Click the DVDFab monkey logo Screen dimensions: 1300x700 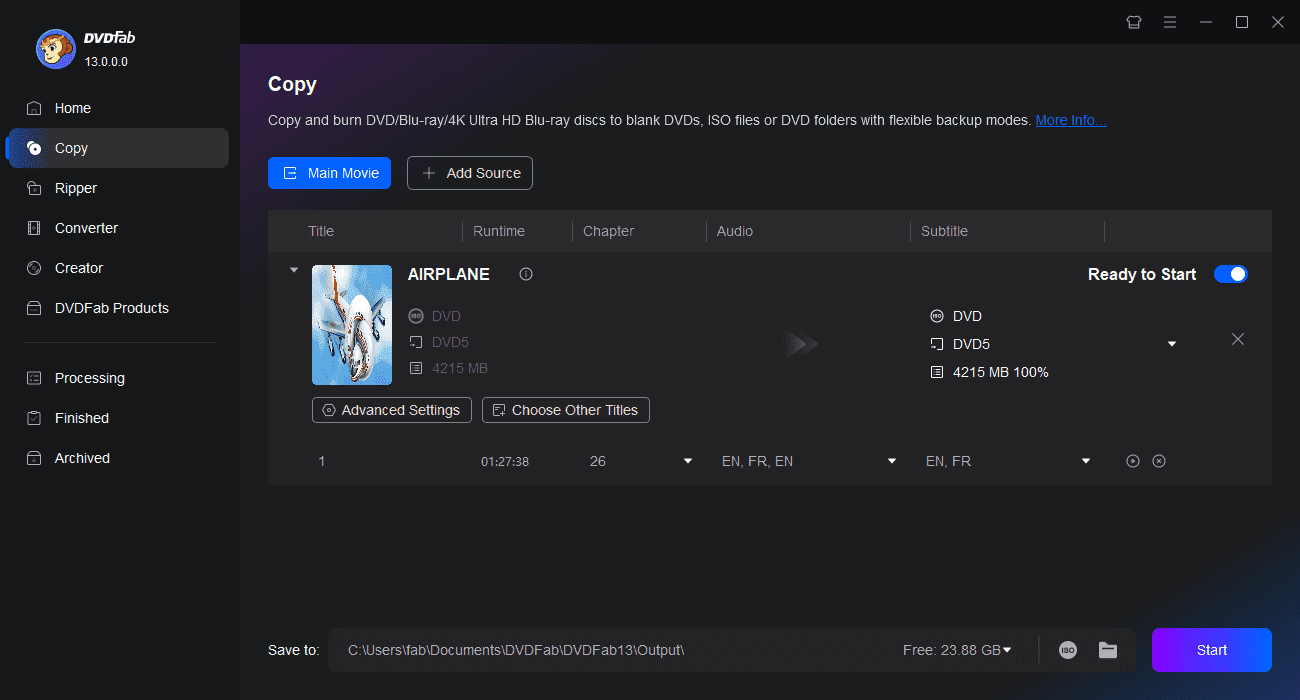coord(55,49)
